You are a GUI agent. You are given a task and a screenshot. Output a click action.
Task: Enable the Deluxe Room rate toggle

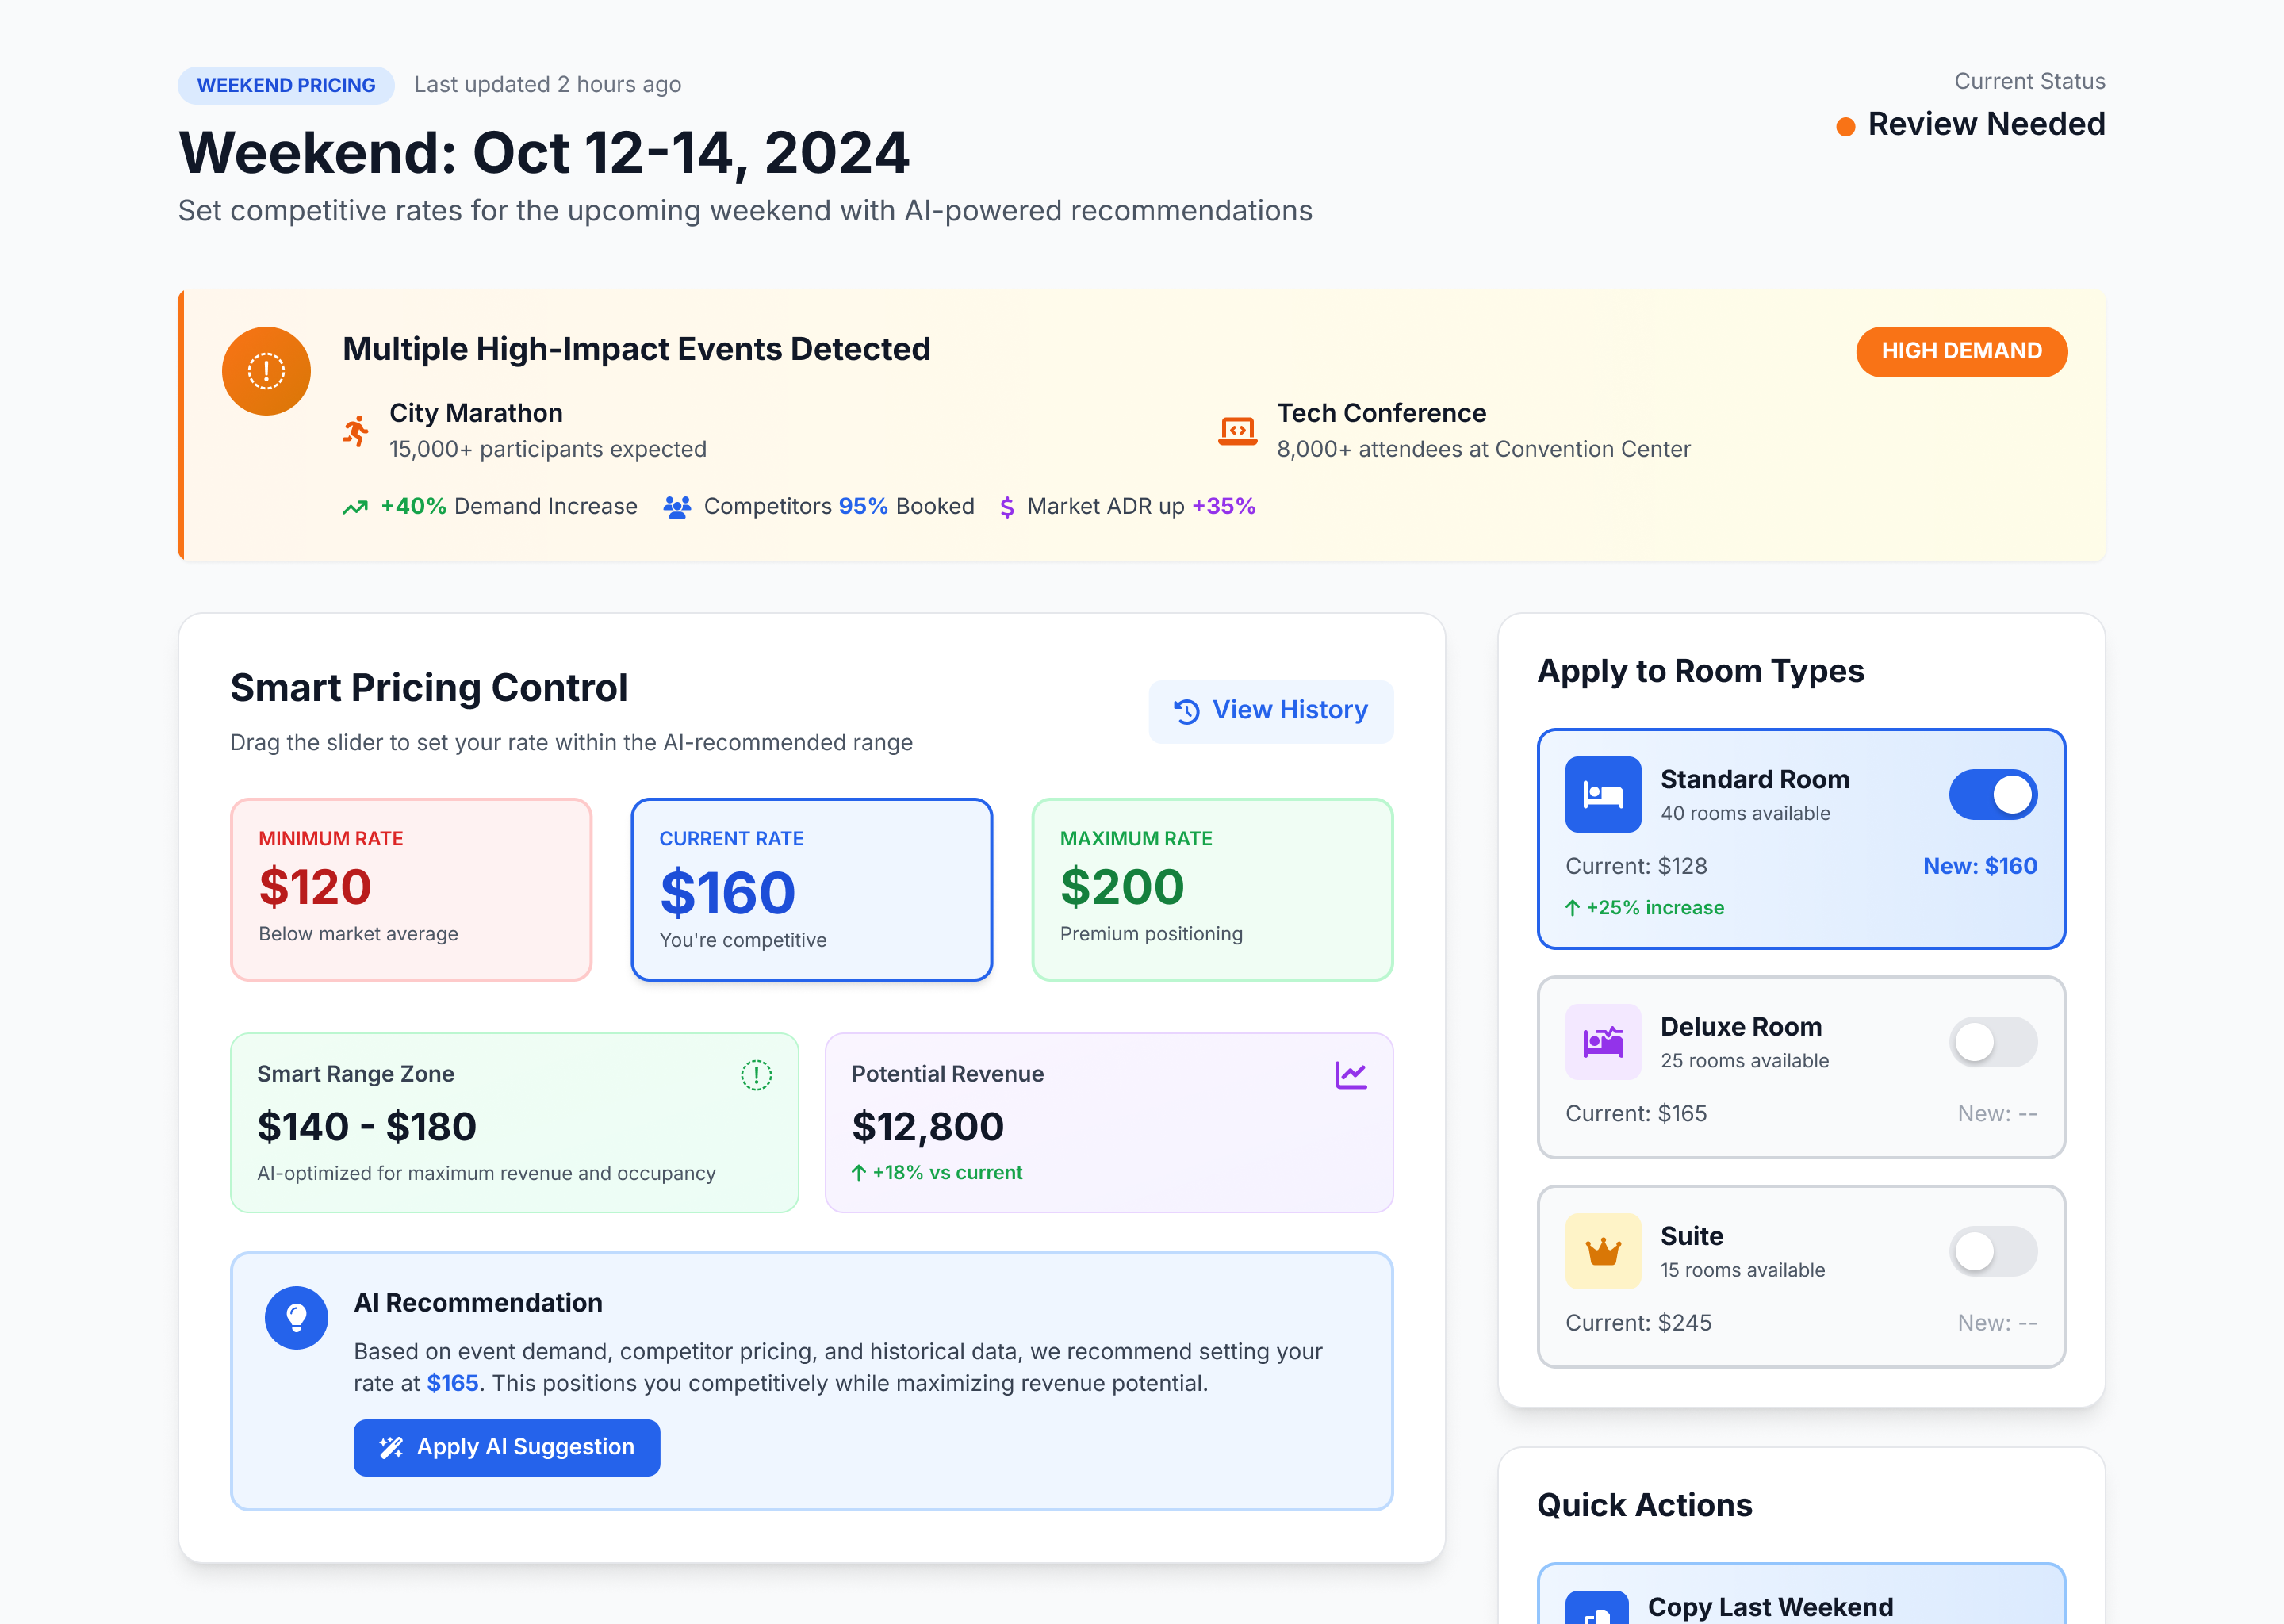(1993, 1041)
